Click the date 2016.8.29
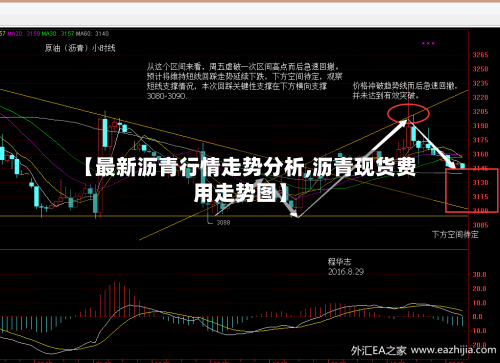Image resolution: width=500 pixels, height=363 pixels. click(x=346, y=272)
